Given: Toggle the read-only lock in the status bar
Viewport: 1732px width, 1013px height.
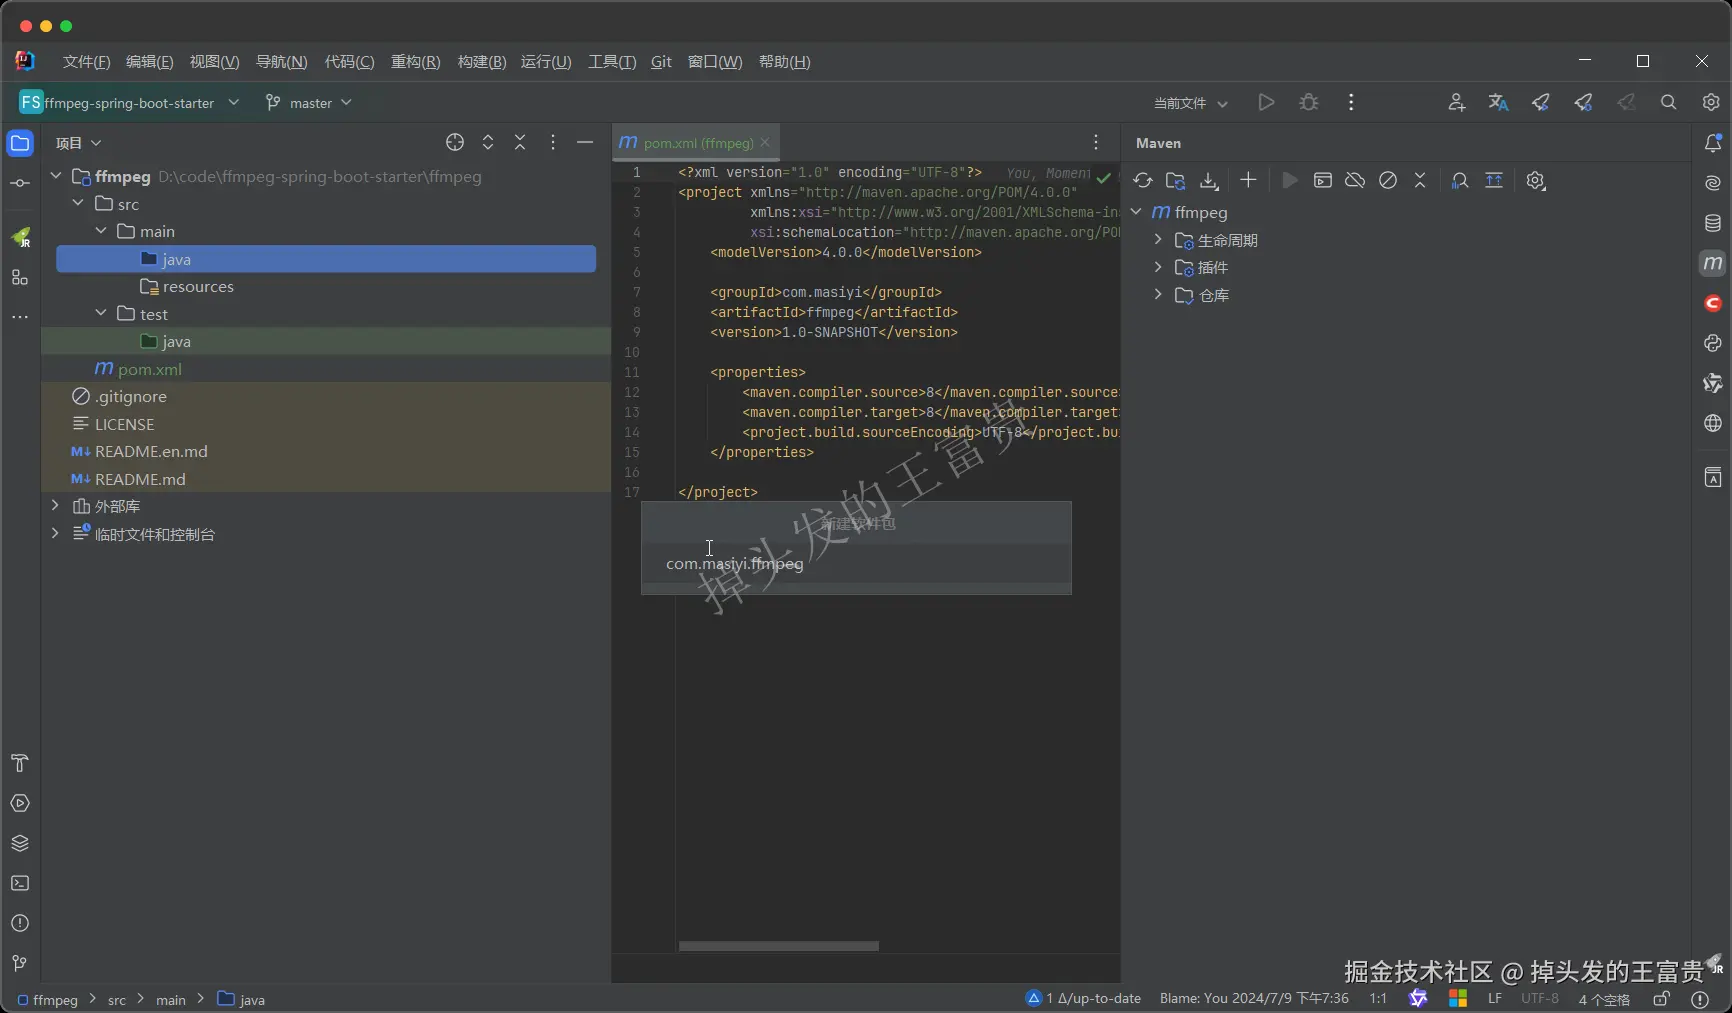Looking at the screenshot, I should (x=1661, y=998).
